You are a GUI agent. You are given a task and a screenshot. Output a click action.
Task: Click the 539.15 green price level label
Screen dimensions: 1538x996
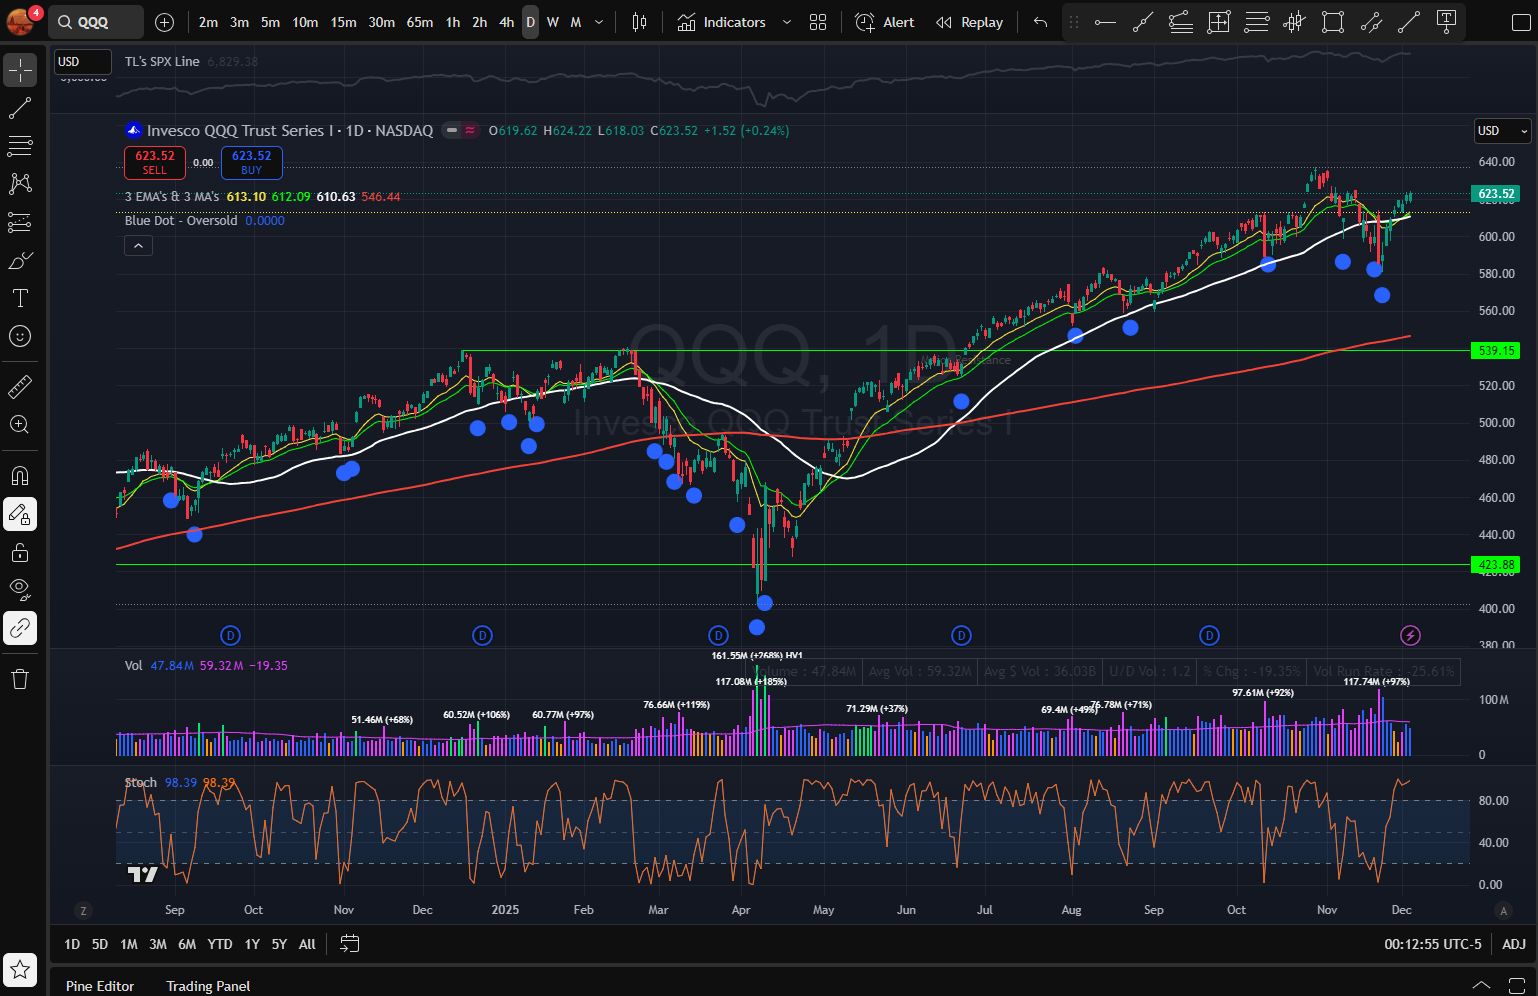tap(1496, 350)
